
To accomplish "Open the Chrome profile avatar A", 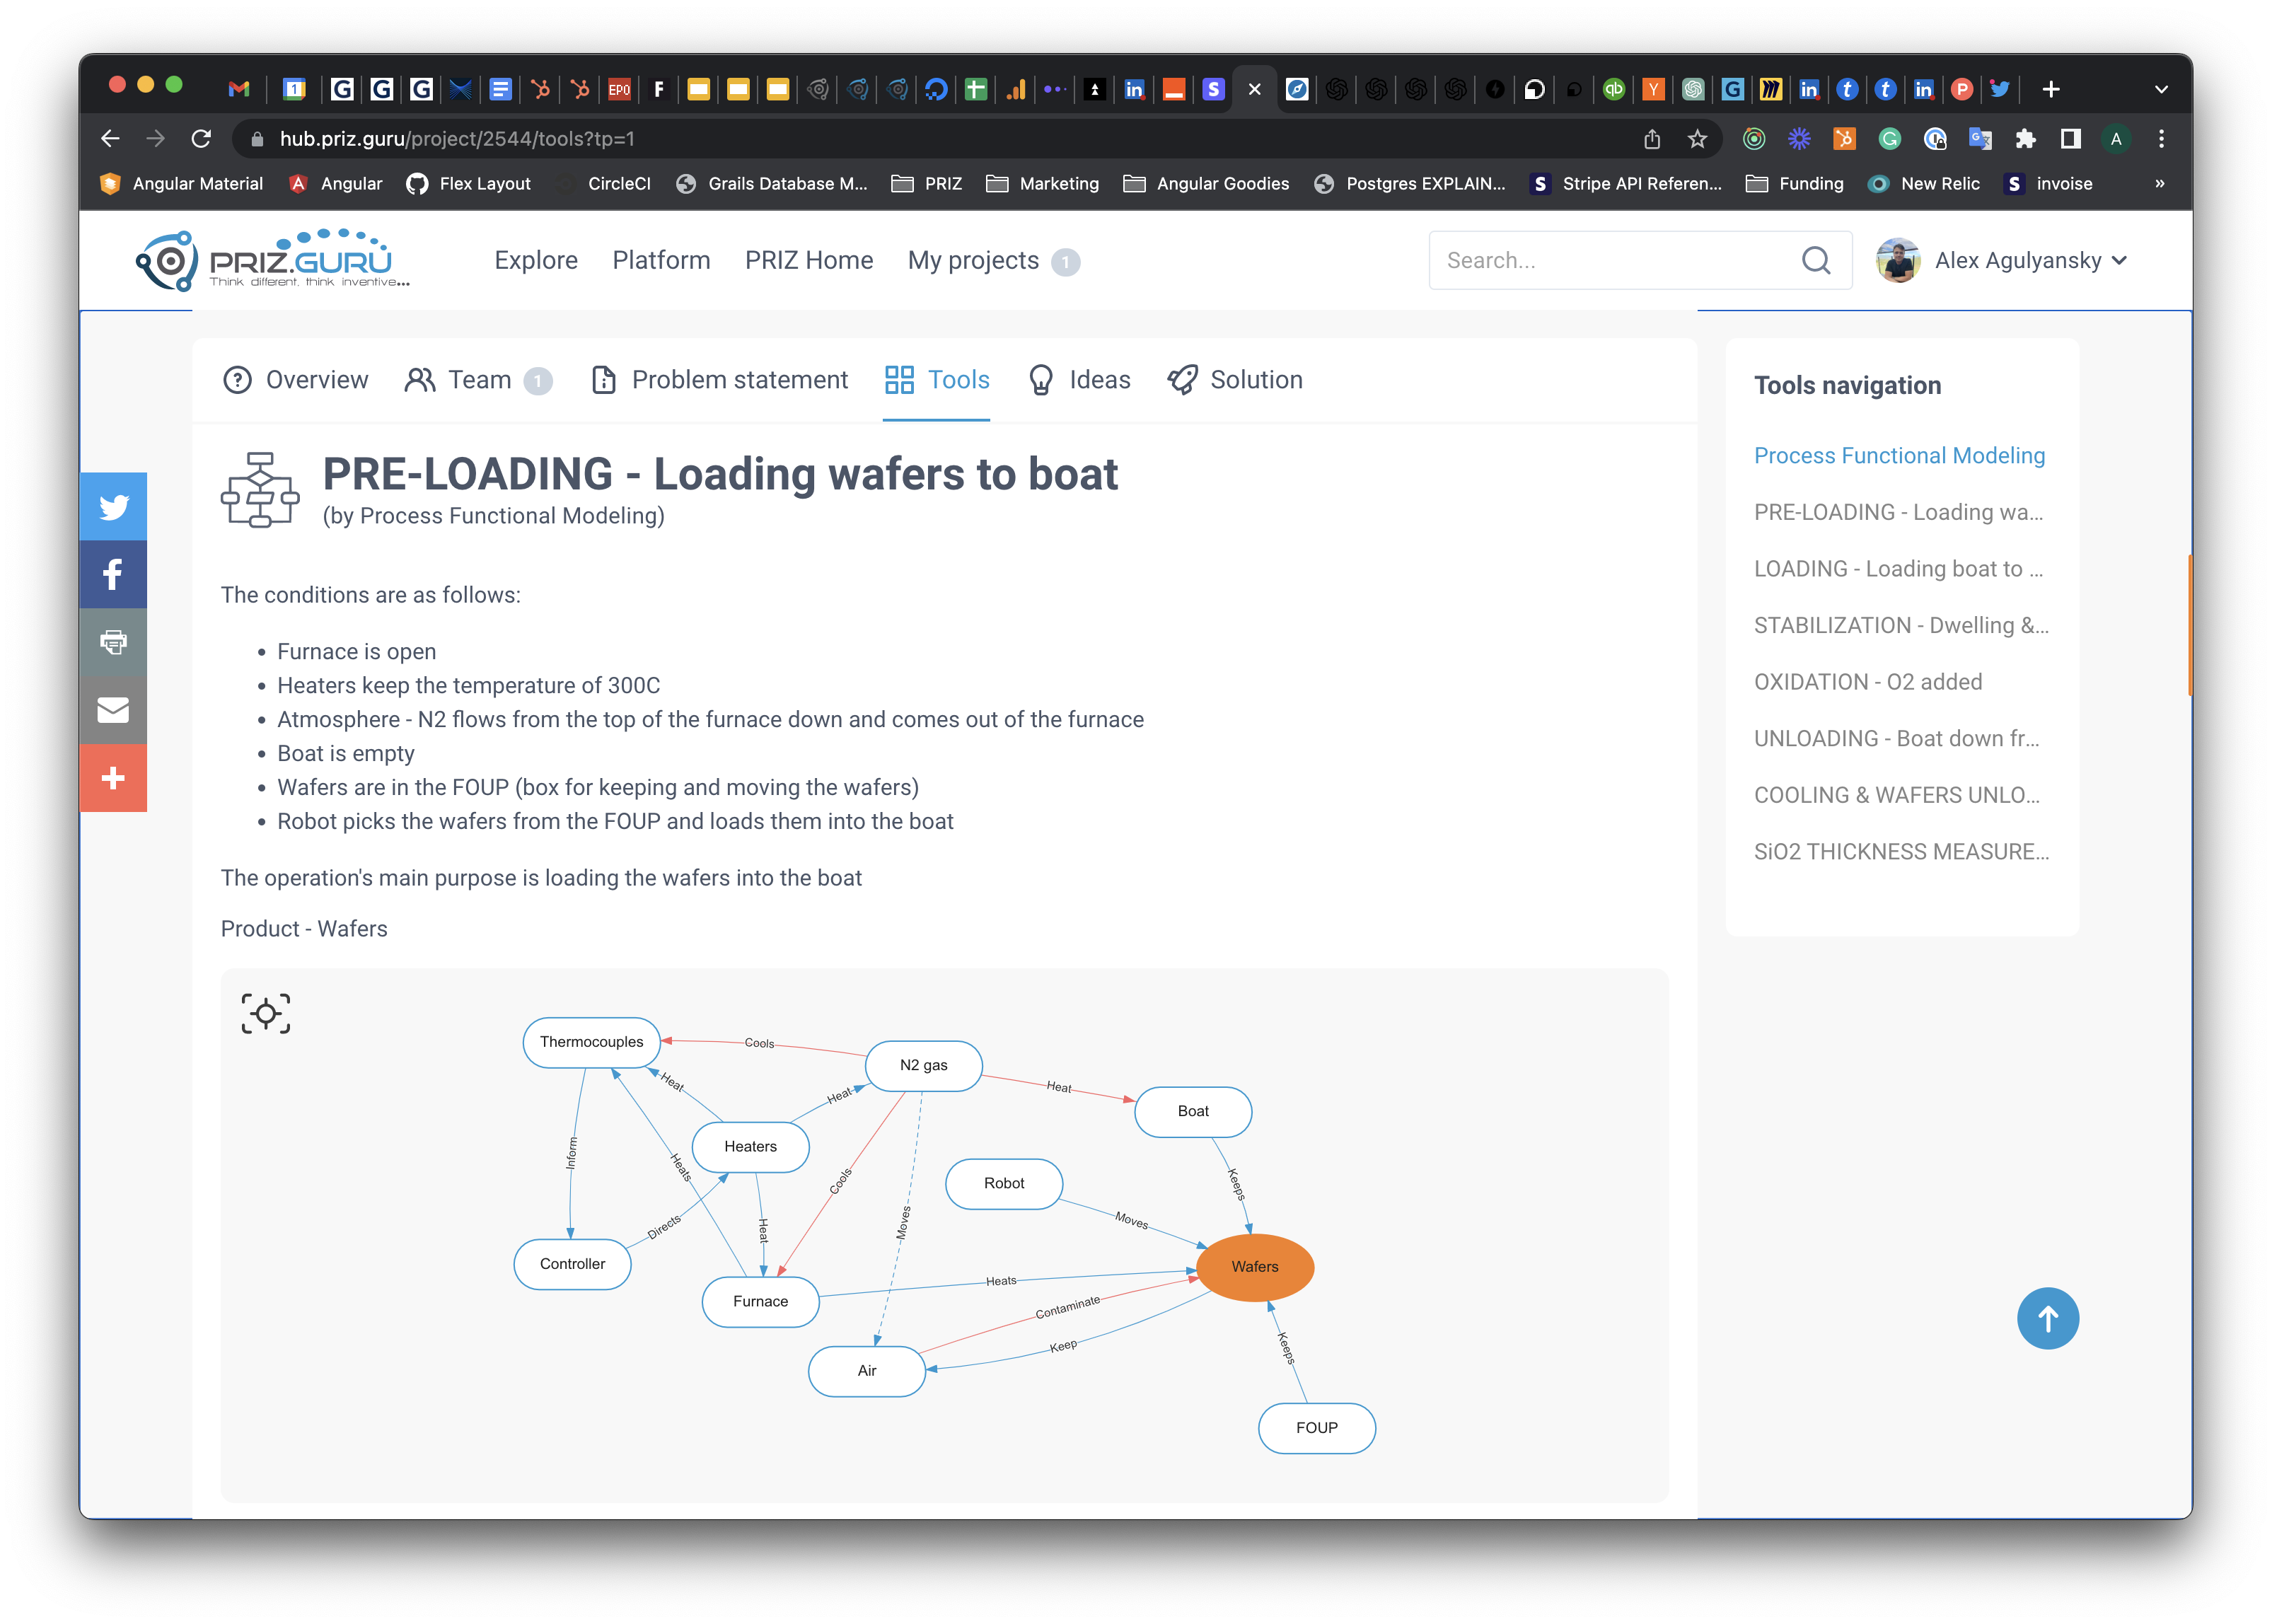I will (2116, 139).
